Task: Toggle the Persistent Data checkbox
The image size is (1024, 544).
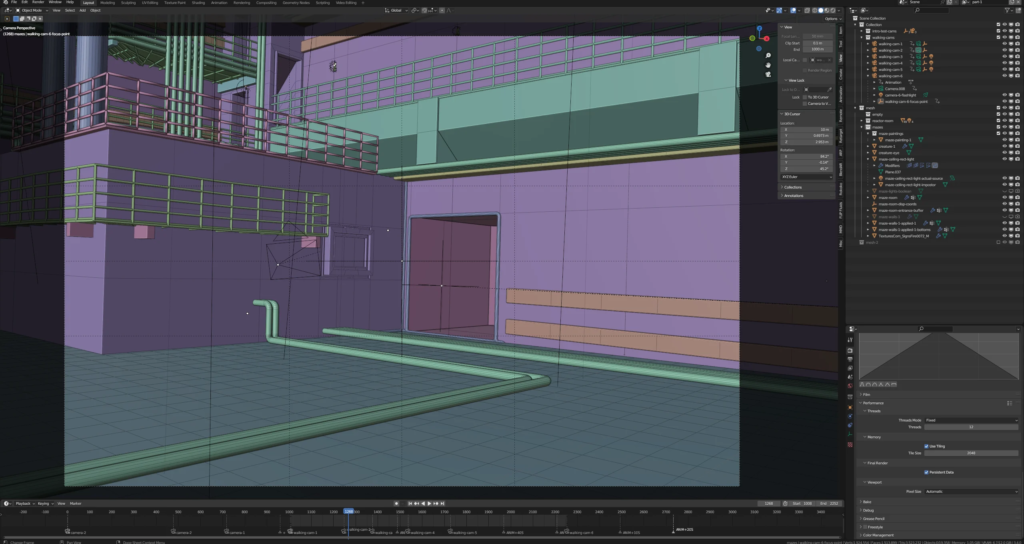Action: [926, 472]
